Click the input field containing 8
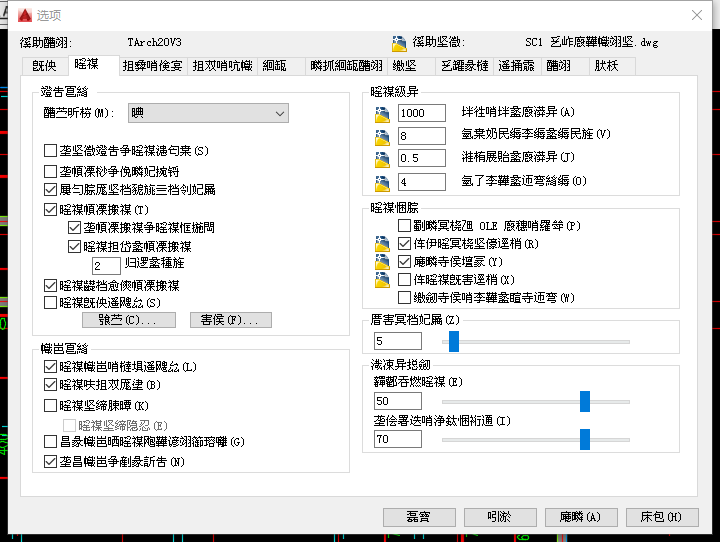 (x=422, y=136)
